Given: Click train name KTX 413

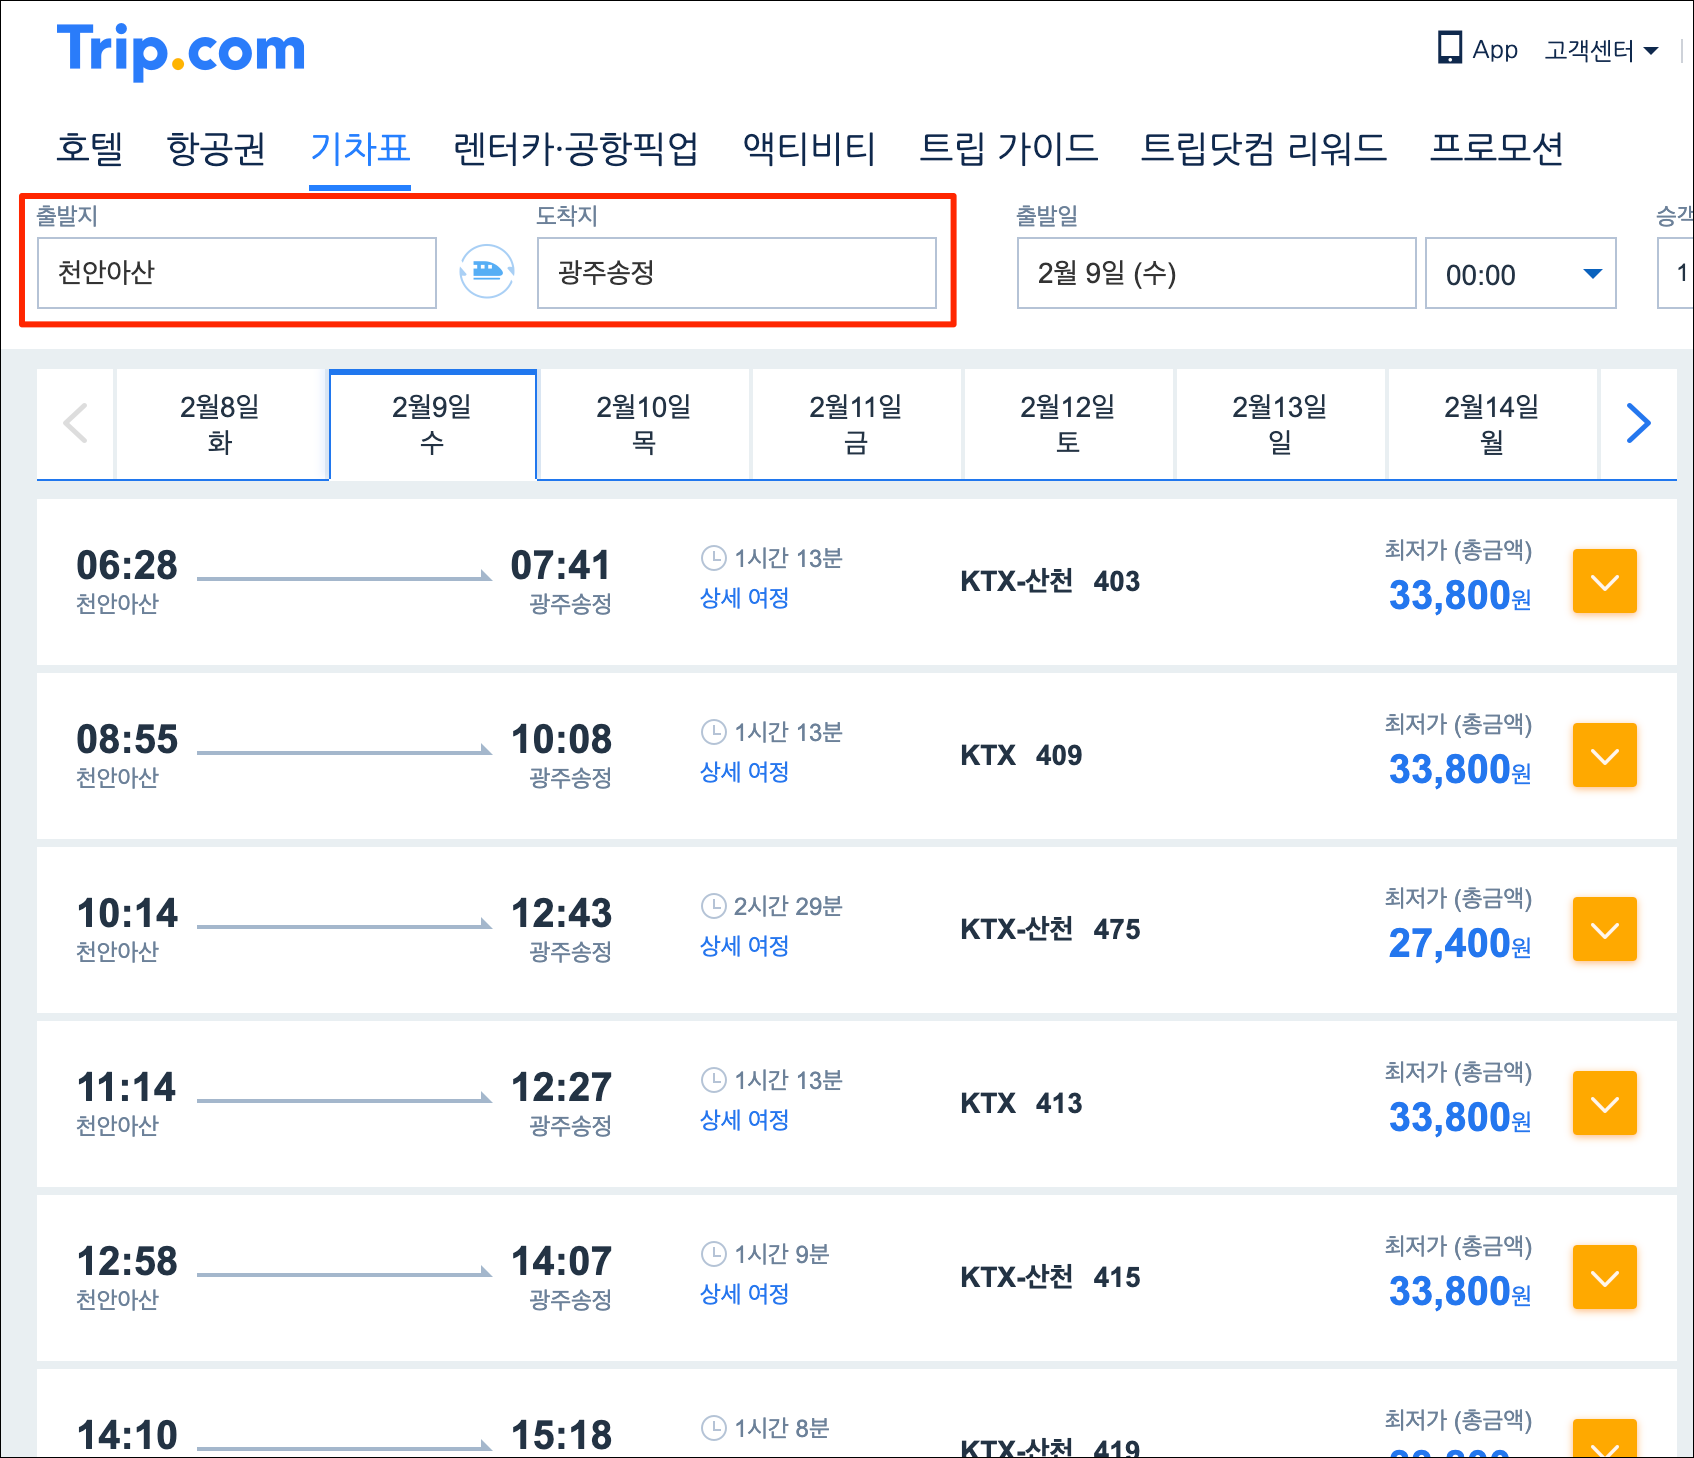Looking at the screenshot, I should tap(1021, 1103).
